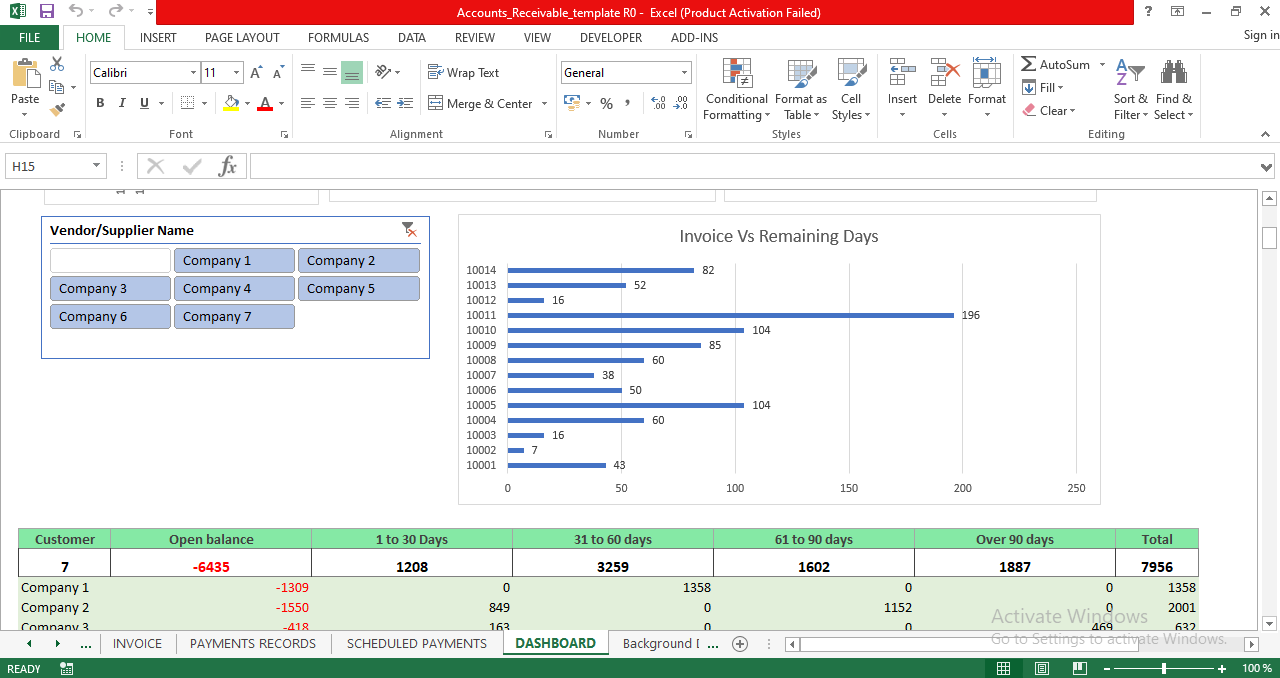Image resolution: width=1280 pixels, height=678 pixels.
Task: Switch to DATA ribbon tab
Action: tap(411, 38)
